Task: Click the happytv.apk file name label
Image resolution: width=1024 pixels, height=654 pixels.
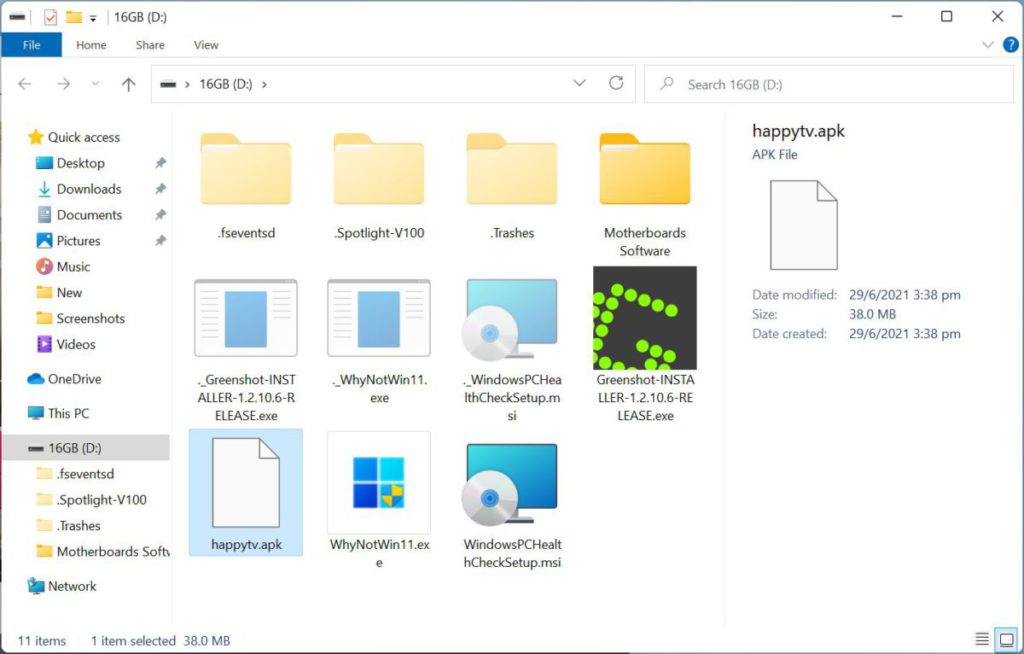Action: click(246, 544)
